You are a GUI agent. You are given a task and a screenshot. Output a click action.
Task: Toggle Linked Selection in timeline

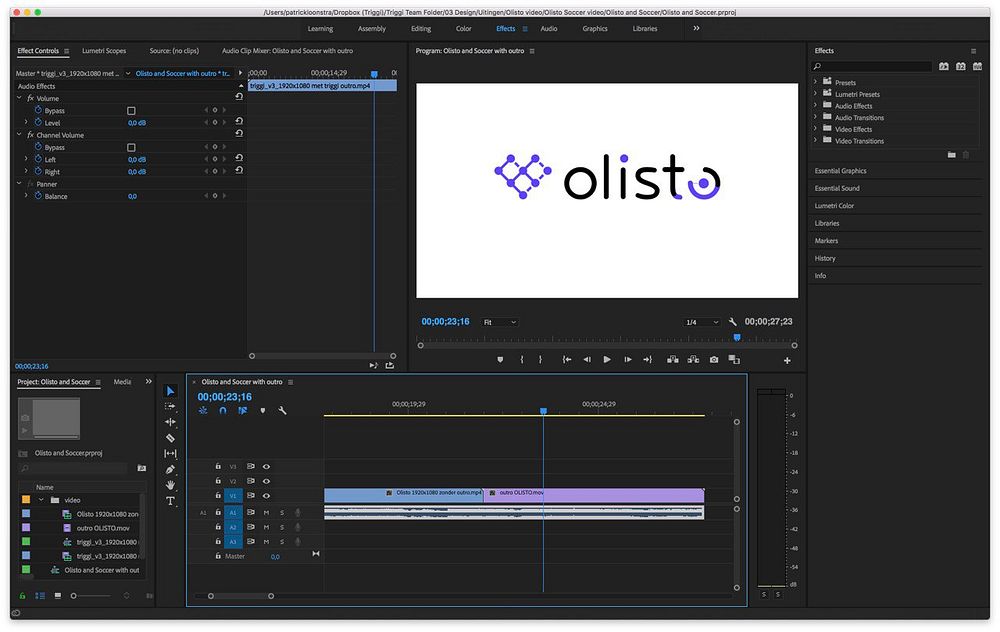click(x=242, y=411)
